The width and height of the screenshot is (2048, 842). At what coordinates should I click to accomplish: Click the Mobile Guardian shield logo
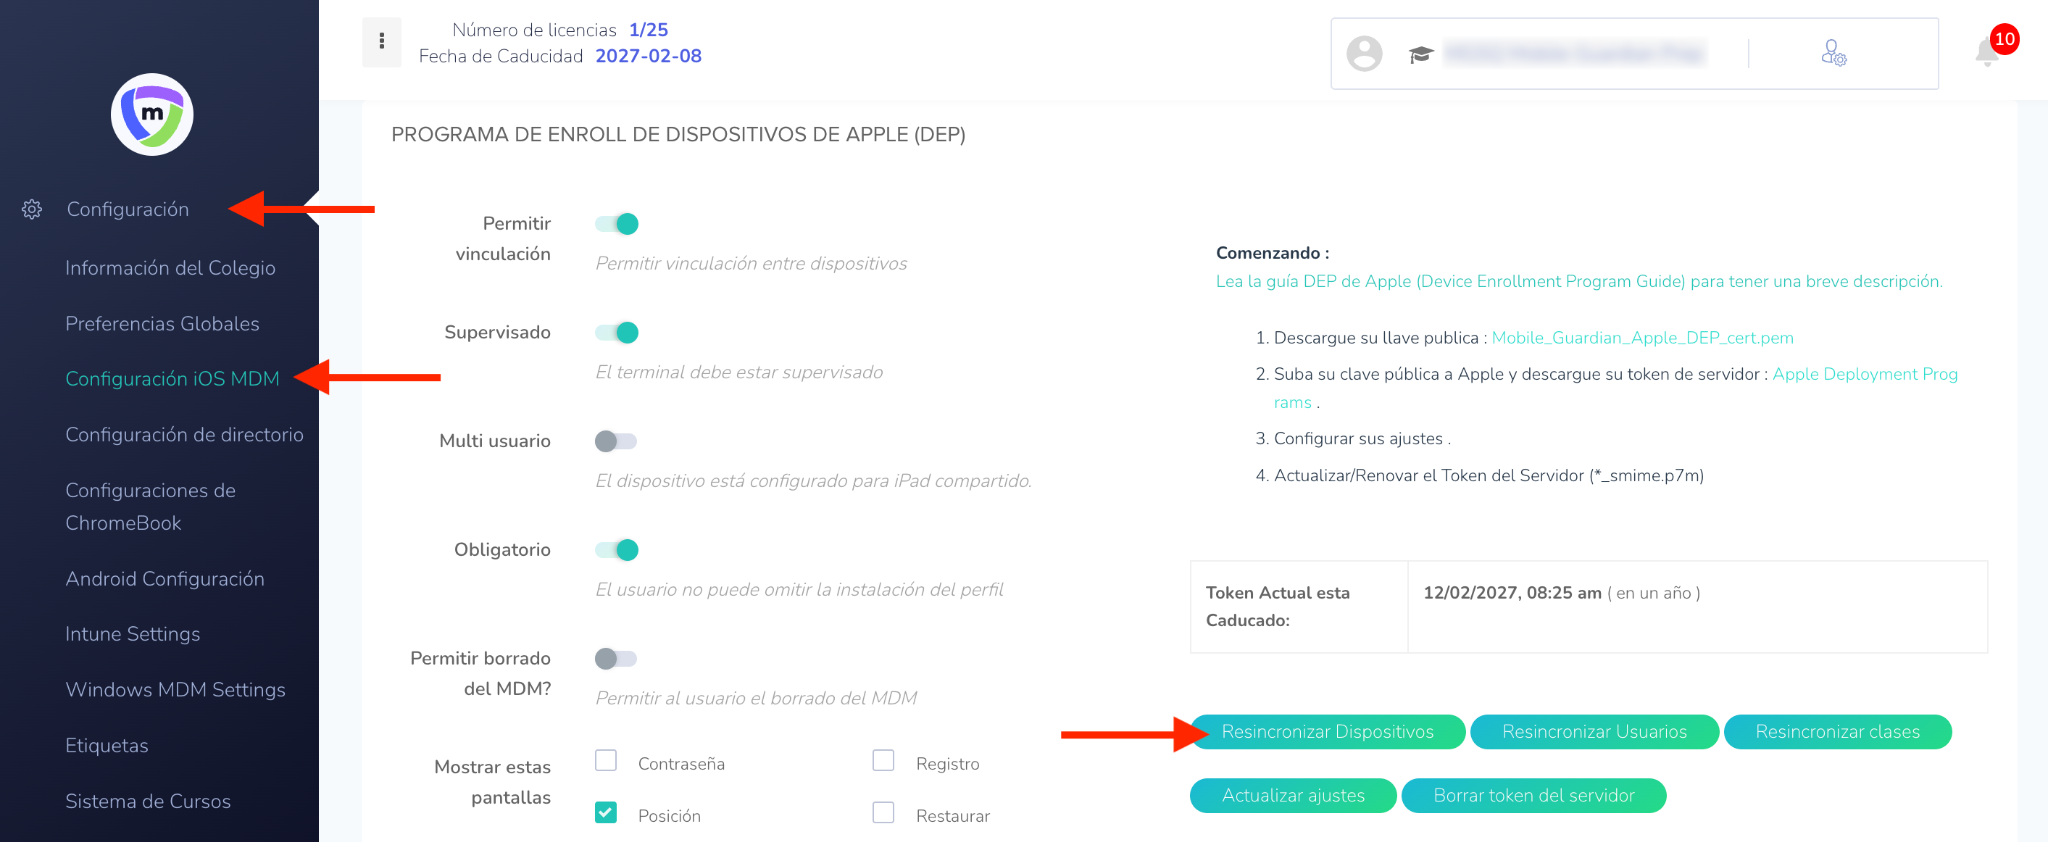(152, 114)
